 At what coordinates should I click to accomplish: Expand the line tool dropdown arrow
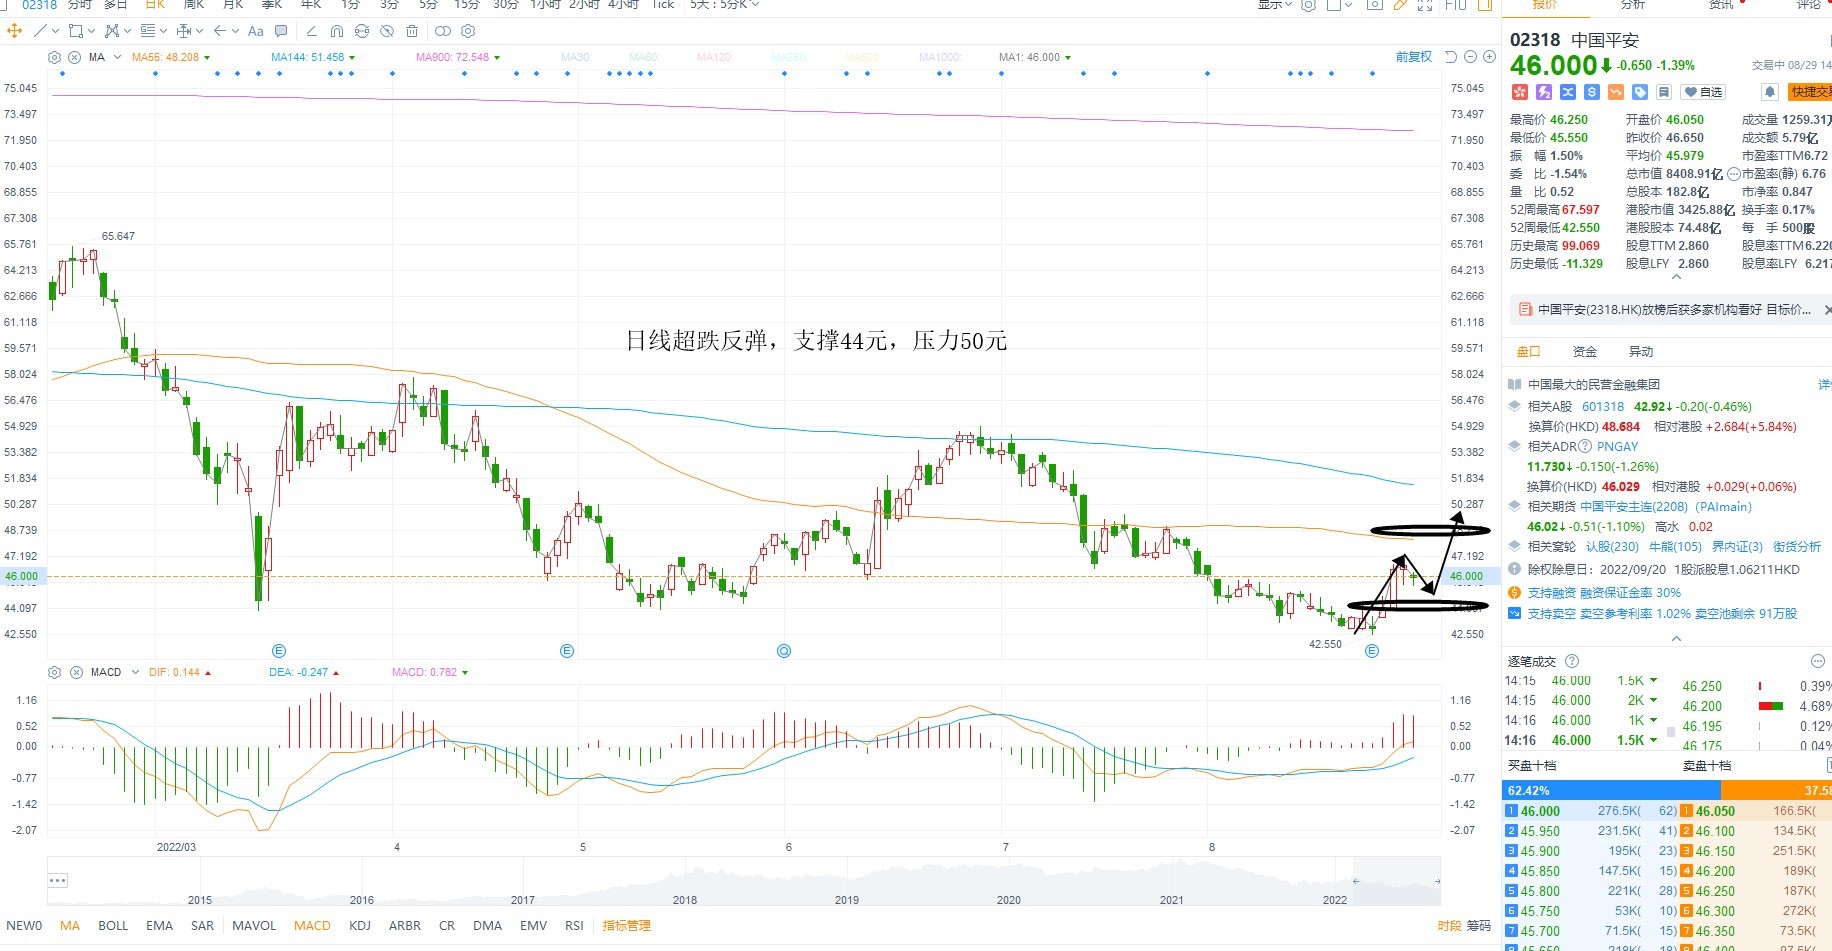pyautogui.click(x=55, y=31)
